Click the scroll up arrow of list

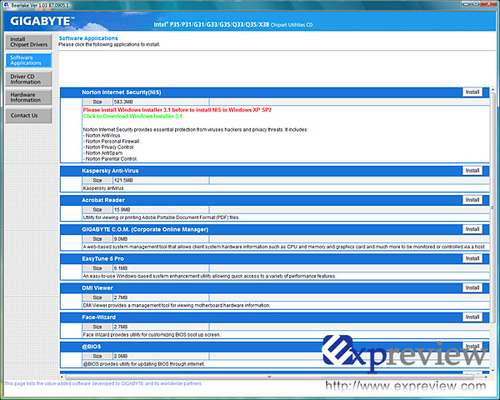coord(492,90)
